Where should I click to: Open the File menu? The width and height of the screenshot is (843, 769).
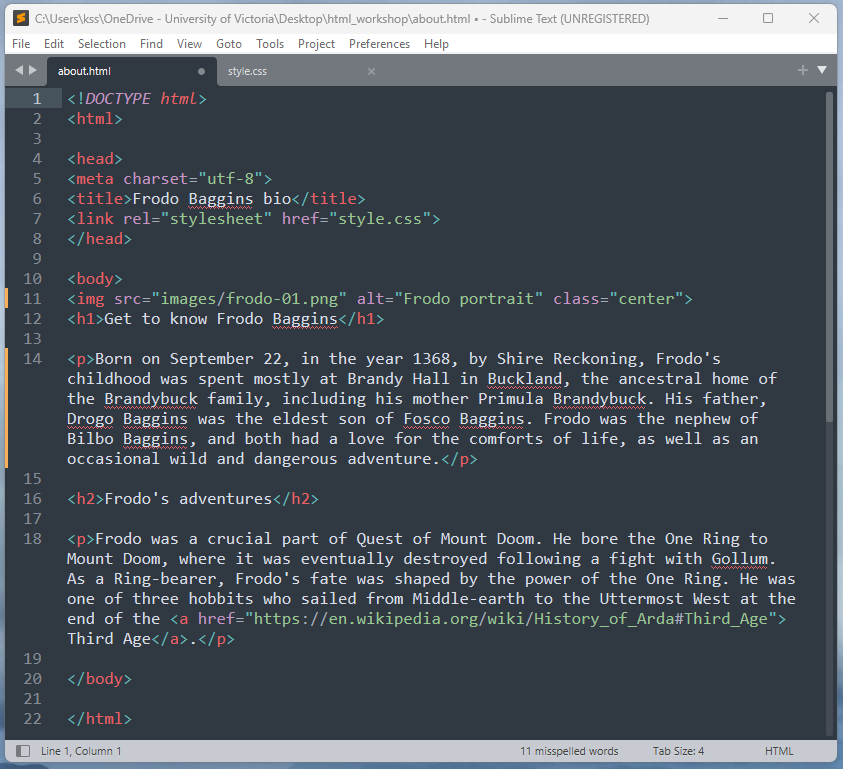click(21, 44)
